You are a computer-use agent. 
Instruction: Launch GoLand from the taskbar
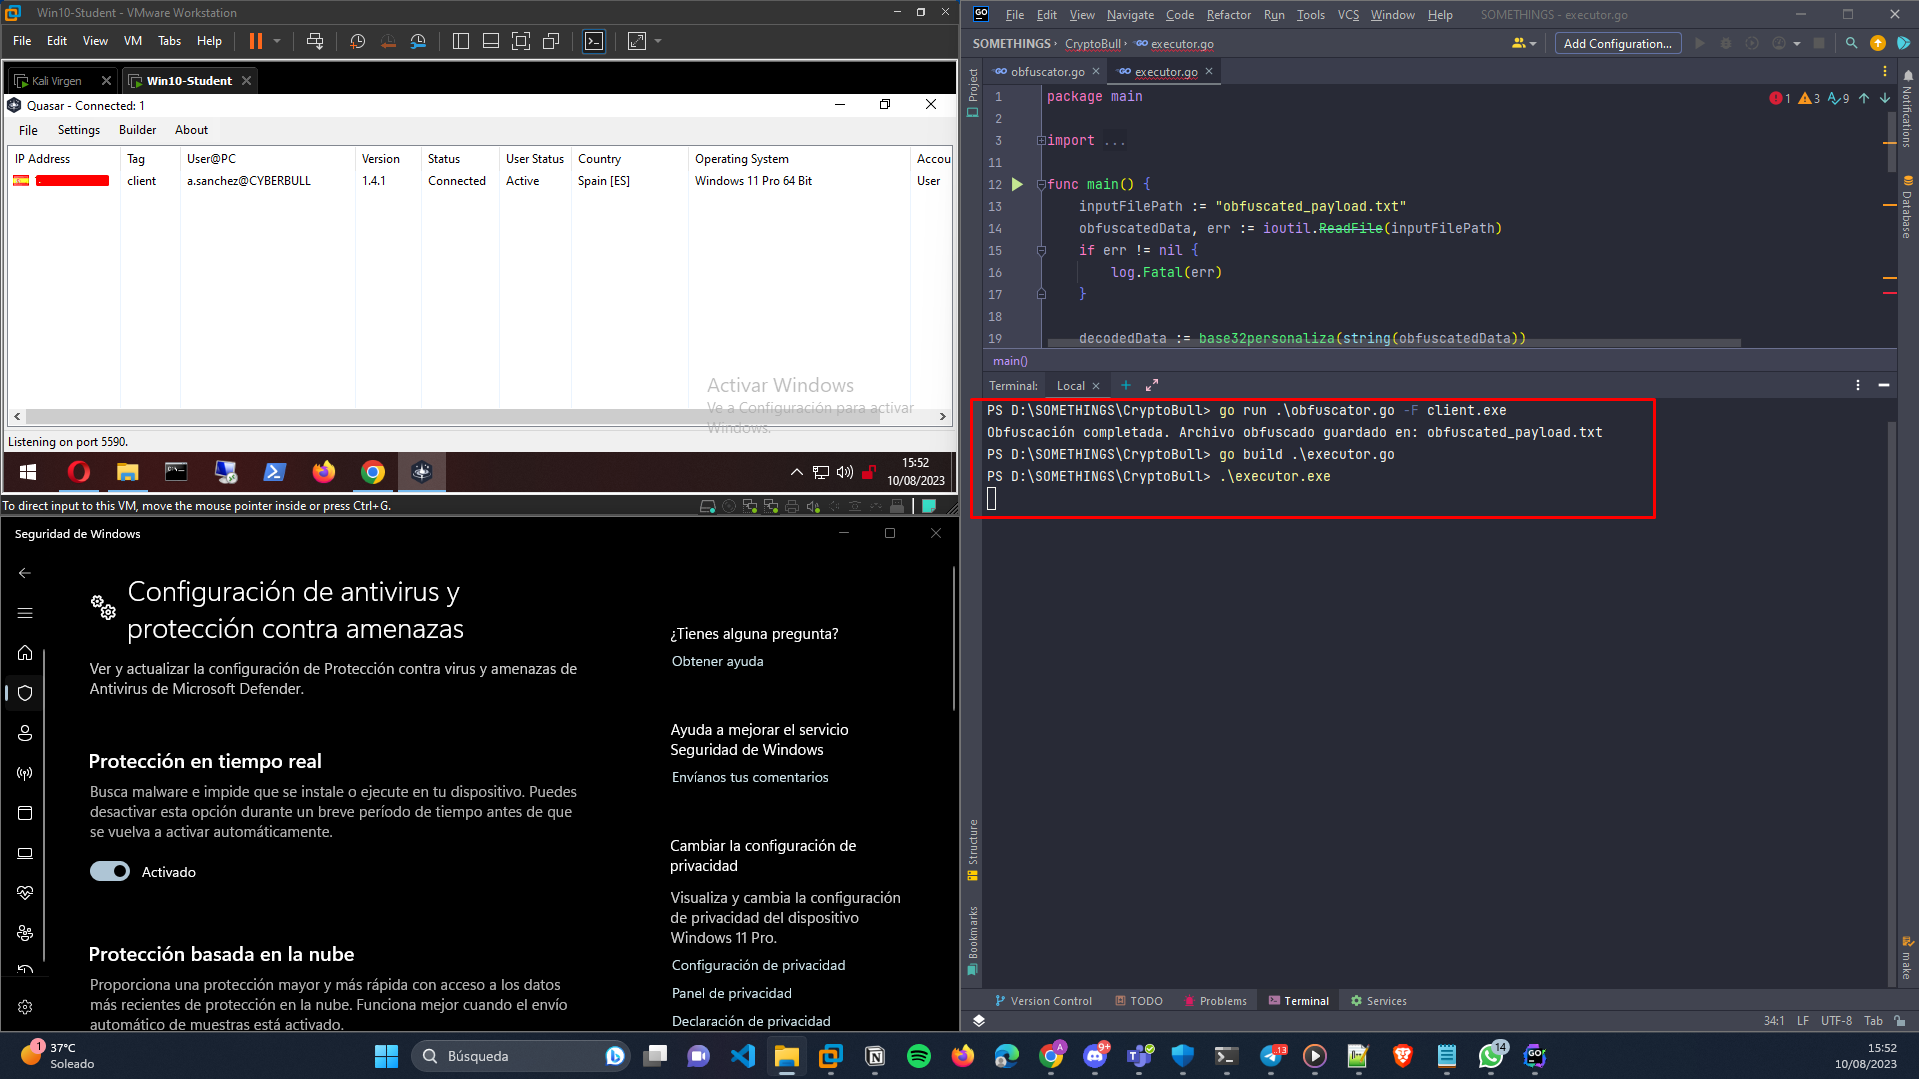point(1534,1056)
